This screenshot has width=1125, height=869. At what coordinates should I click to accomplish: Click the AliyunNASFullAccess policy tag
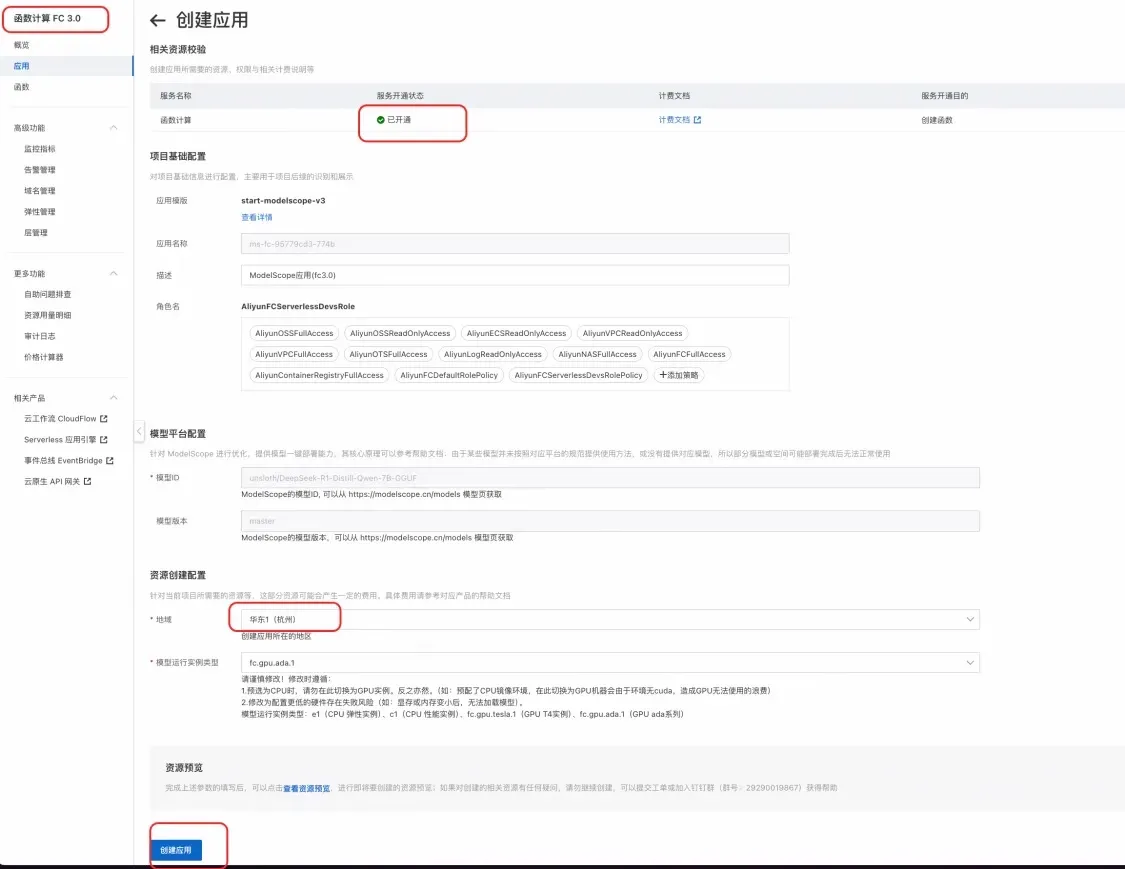point(598,354)
